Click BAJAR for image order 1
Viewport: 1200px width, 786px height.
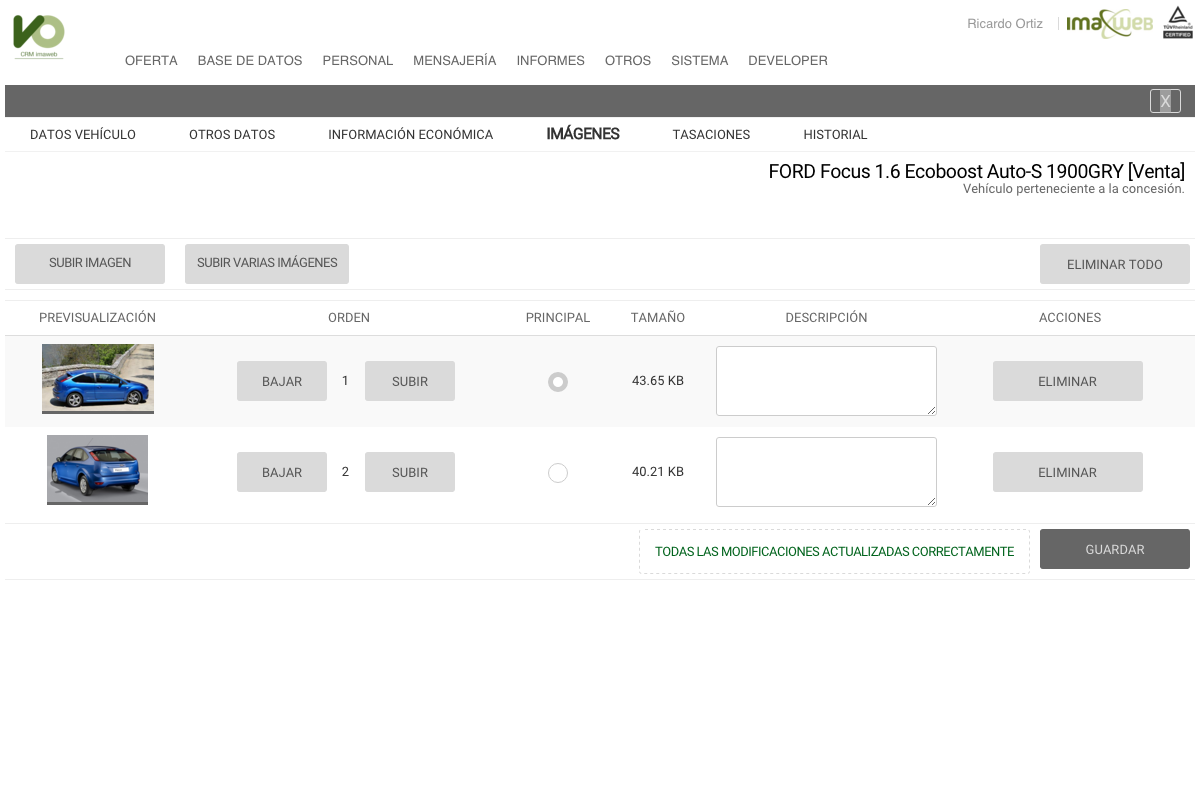[x=282, y=381]
